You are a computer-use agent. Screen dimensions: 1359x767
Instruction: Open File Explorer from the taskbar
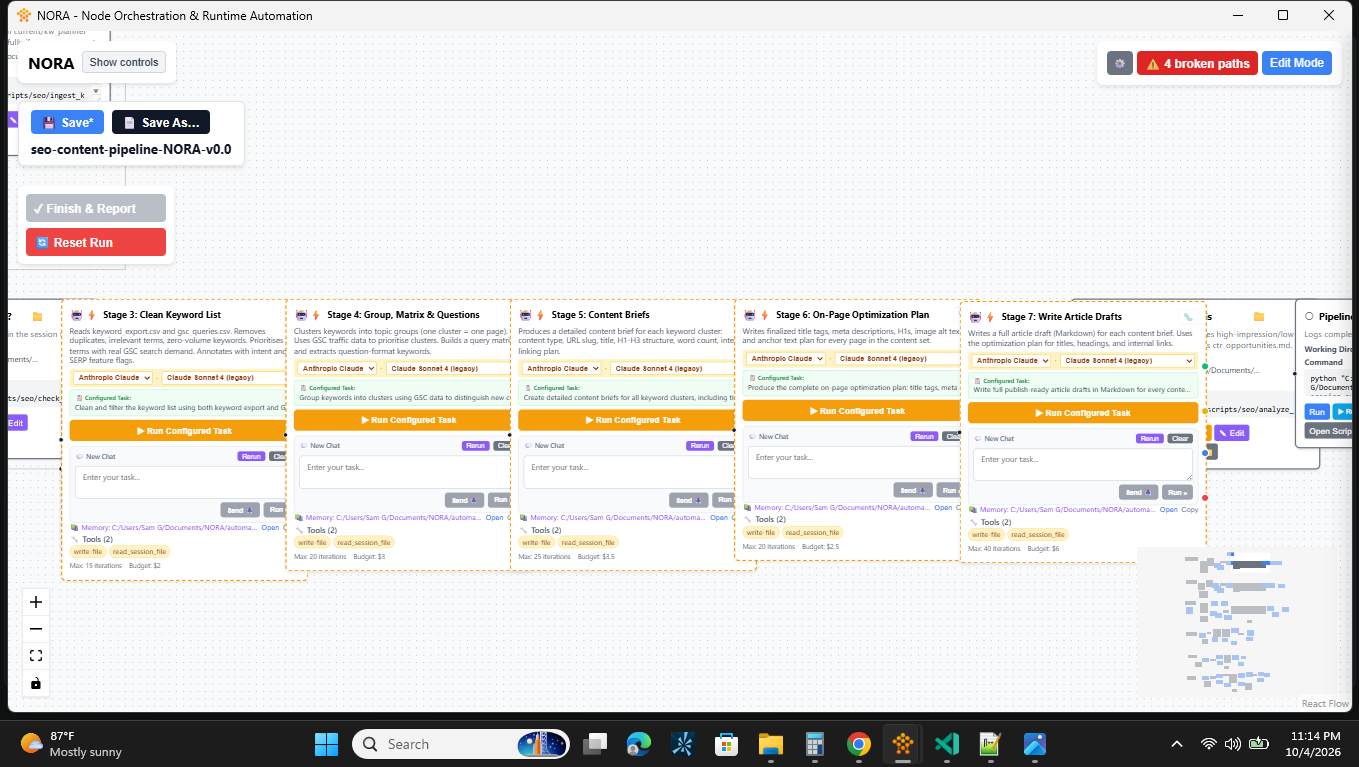(x=770, y=744)
